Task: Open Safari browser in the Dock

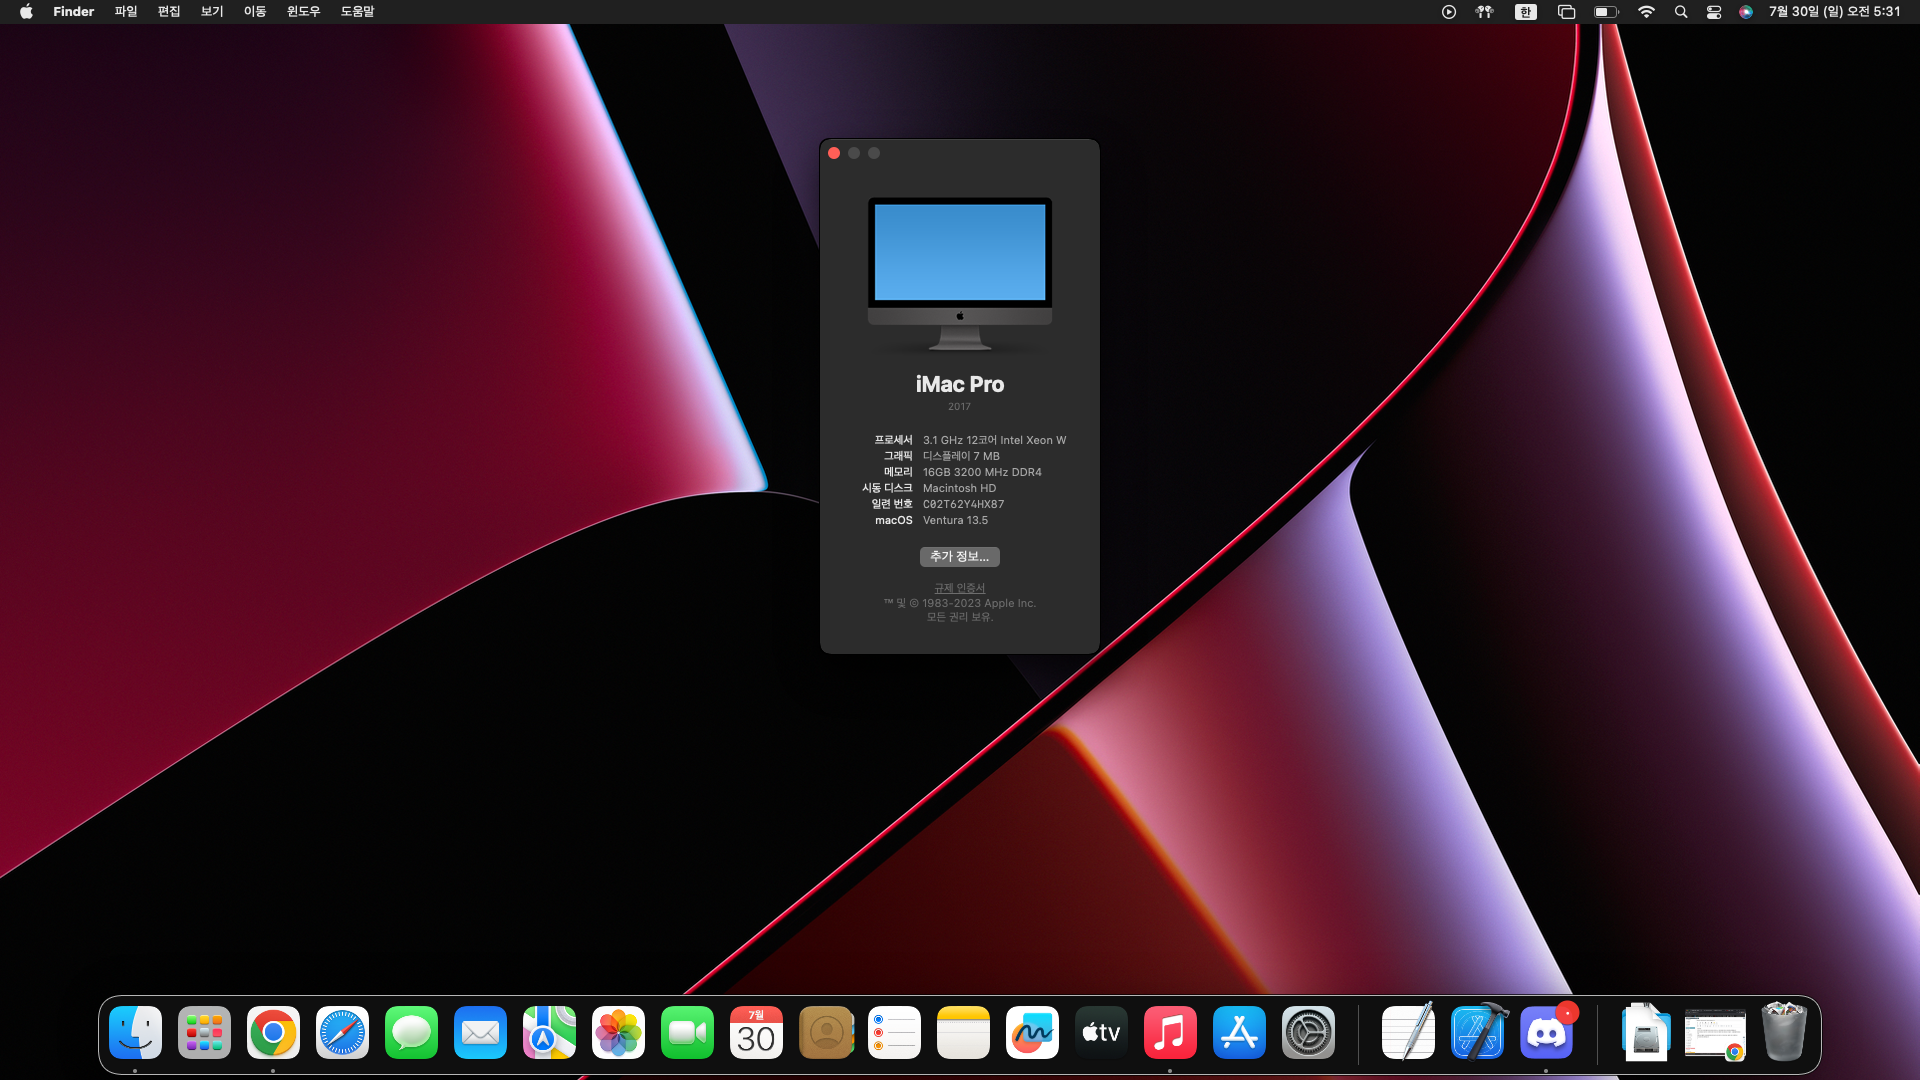Action: point(342,1033)
